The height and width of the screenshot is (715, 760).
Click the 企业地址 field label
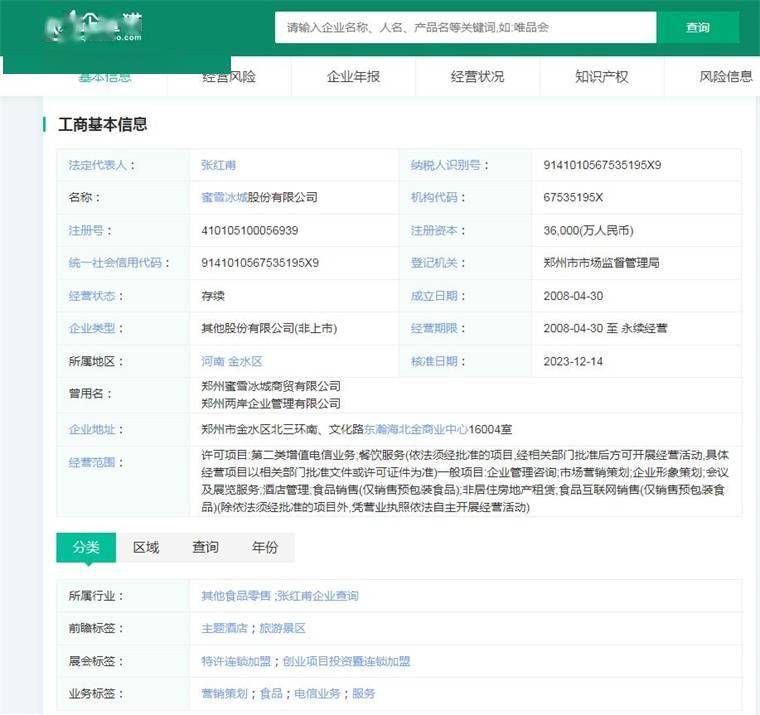[92, 429]
